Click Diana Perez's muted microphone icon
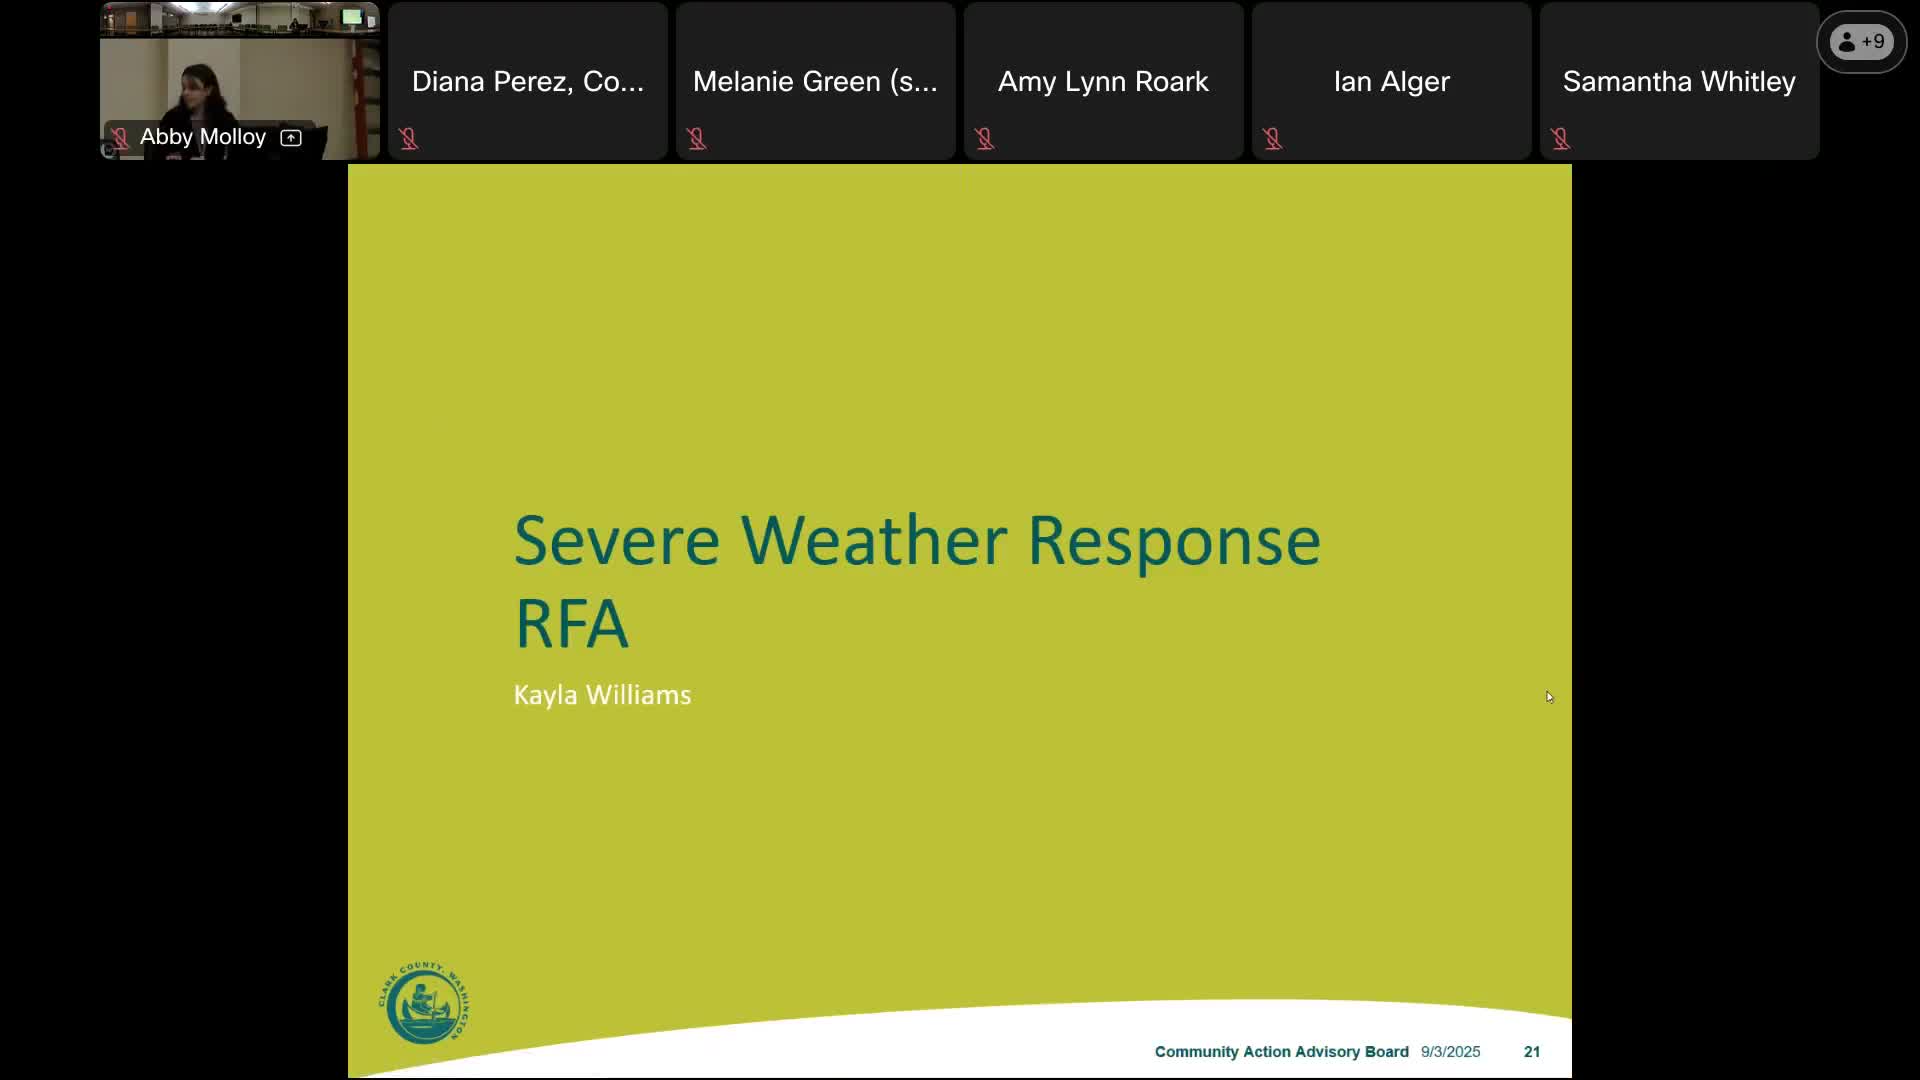 [x=409, y=139]
